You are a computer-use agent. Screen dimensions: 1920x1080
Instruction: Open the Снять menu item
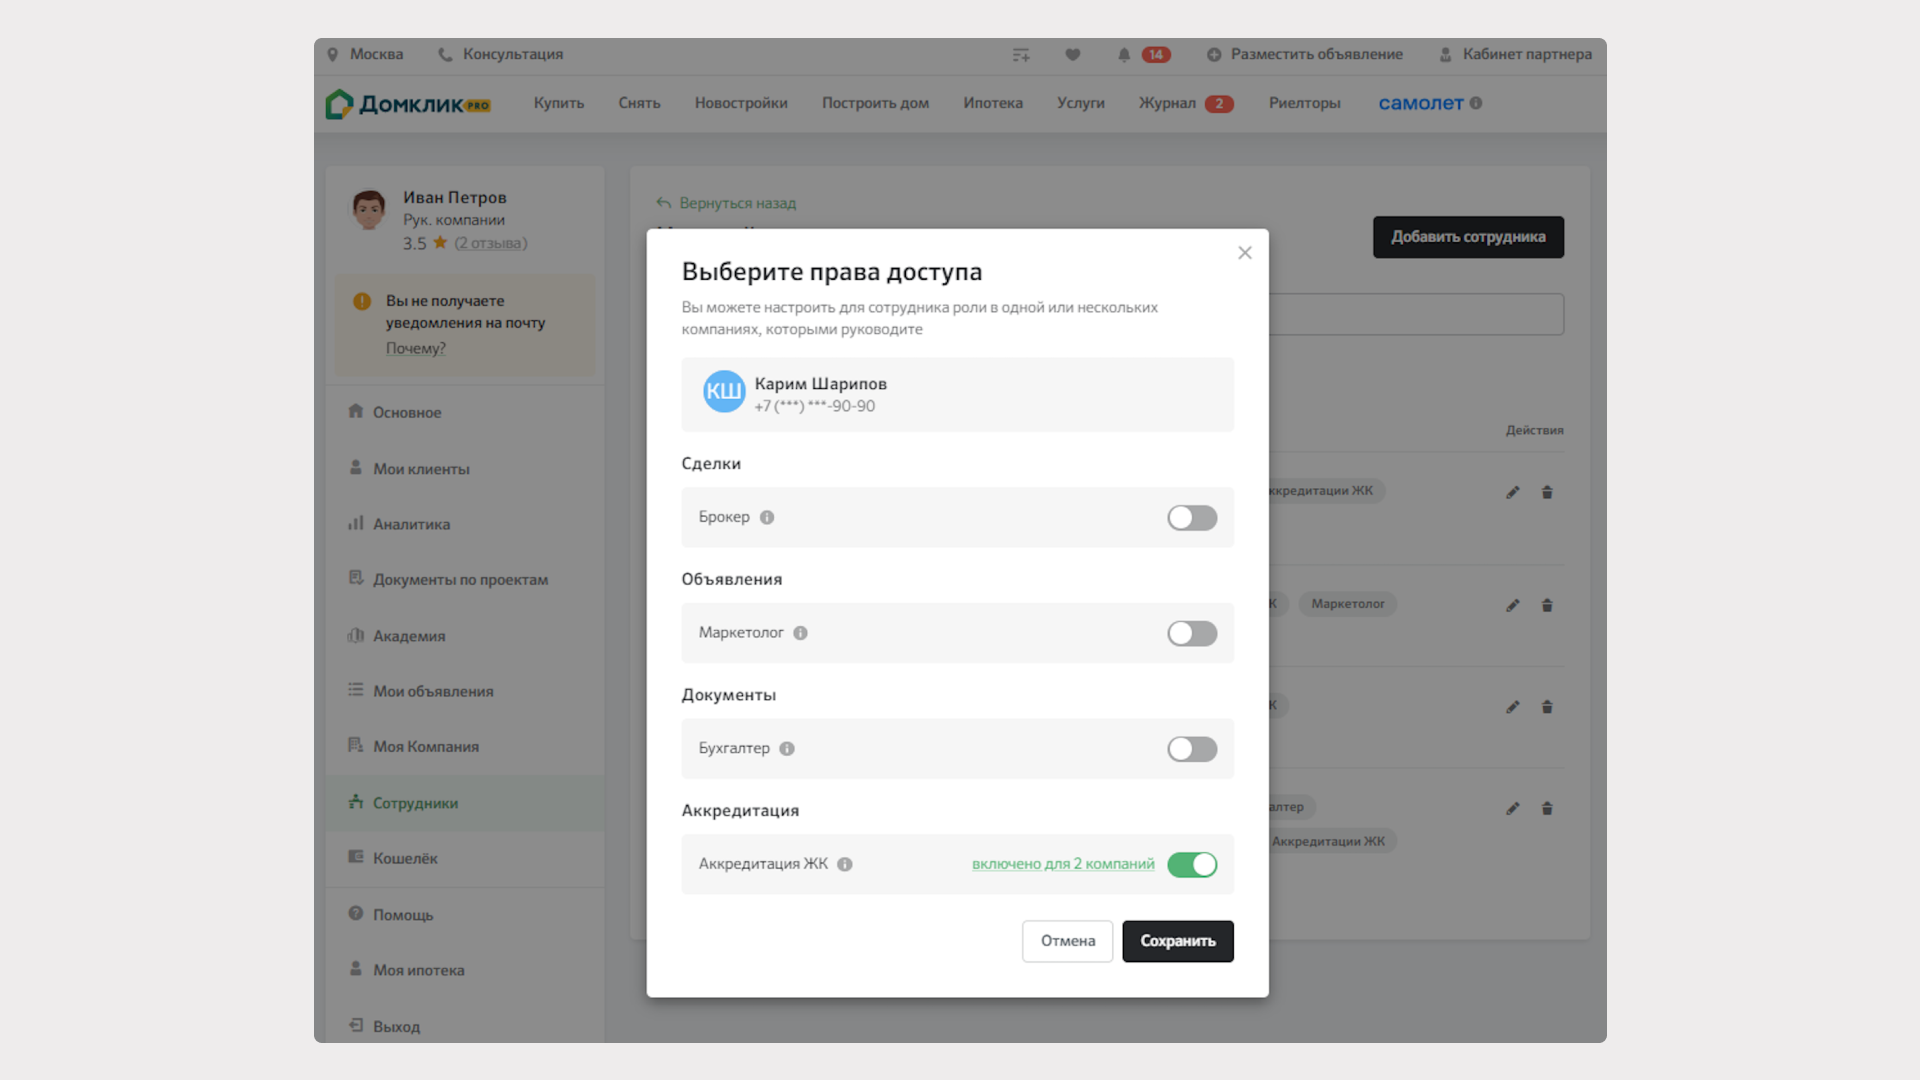pyautogui.click(x=639, y=103)
